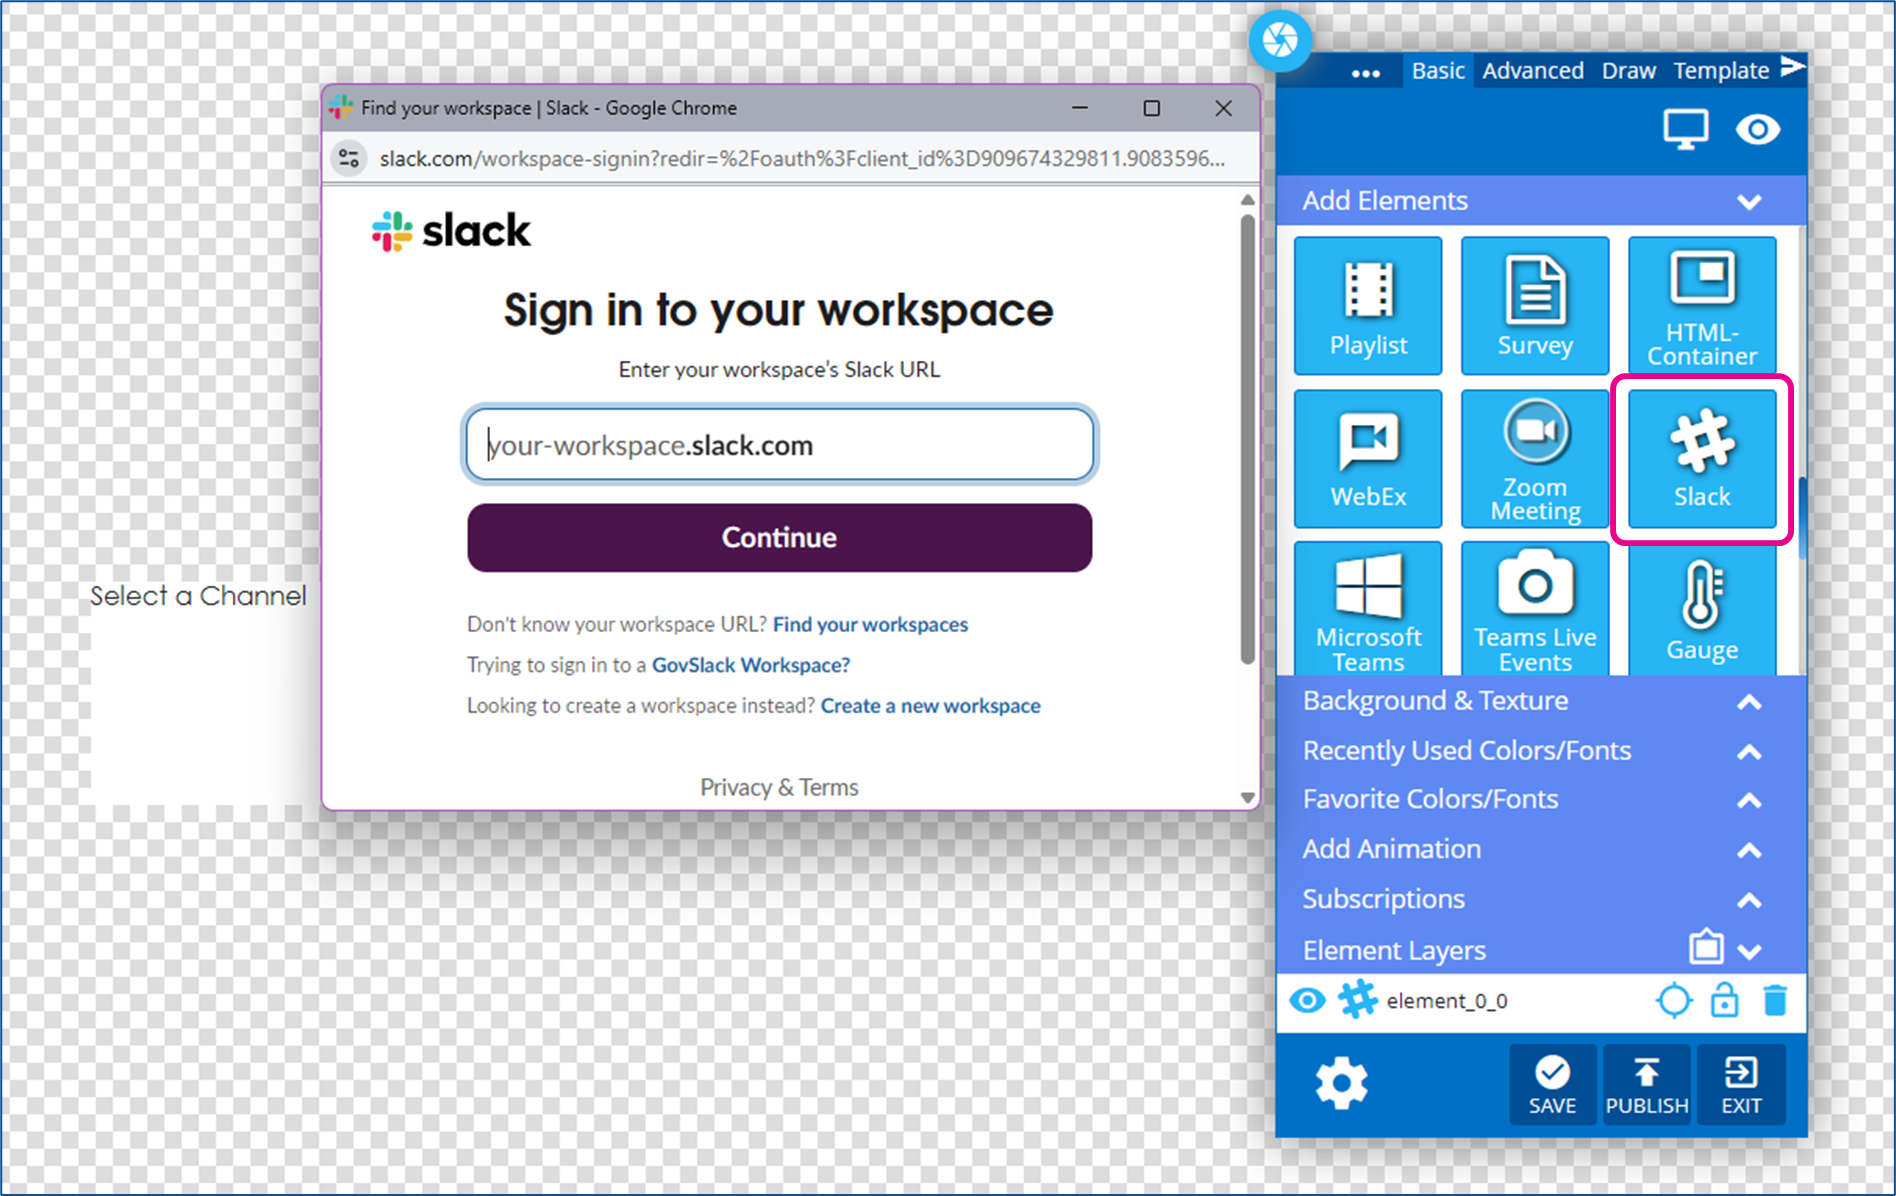This screenshot has width=1896, height=1196.
Task: Delete the element_0_0 layer
Action: tap(1775, 1000)
